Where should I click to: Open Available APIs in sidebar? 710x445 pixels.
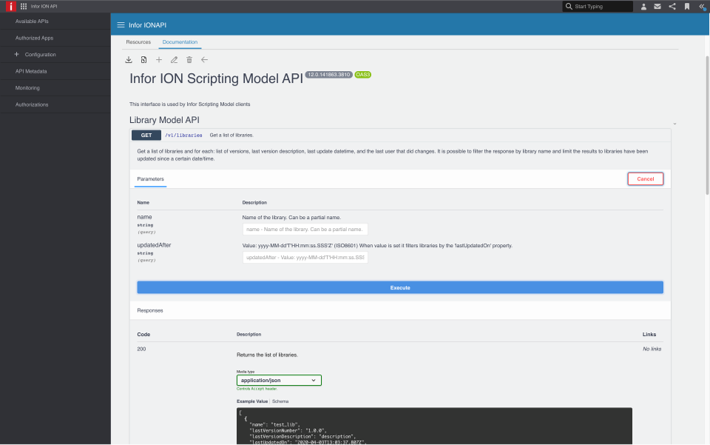point(32,21)
